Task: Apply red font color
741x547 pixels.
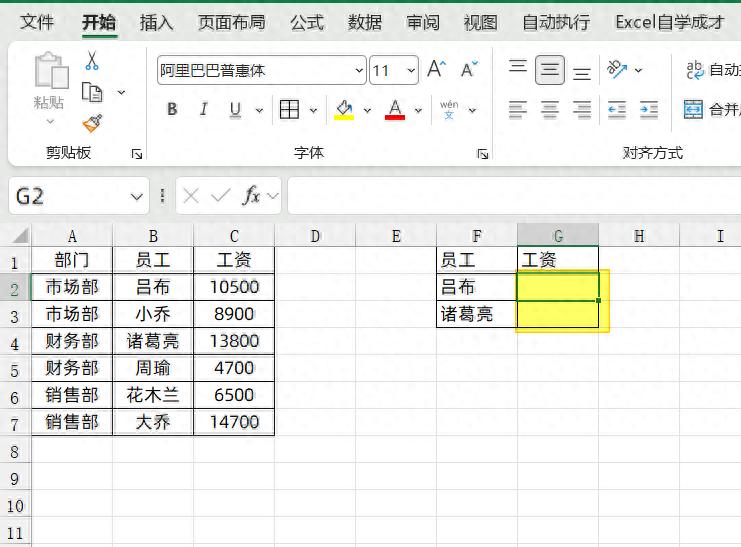Action: point(395,110)
